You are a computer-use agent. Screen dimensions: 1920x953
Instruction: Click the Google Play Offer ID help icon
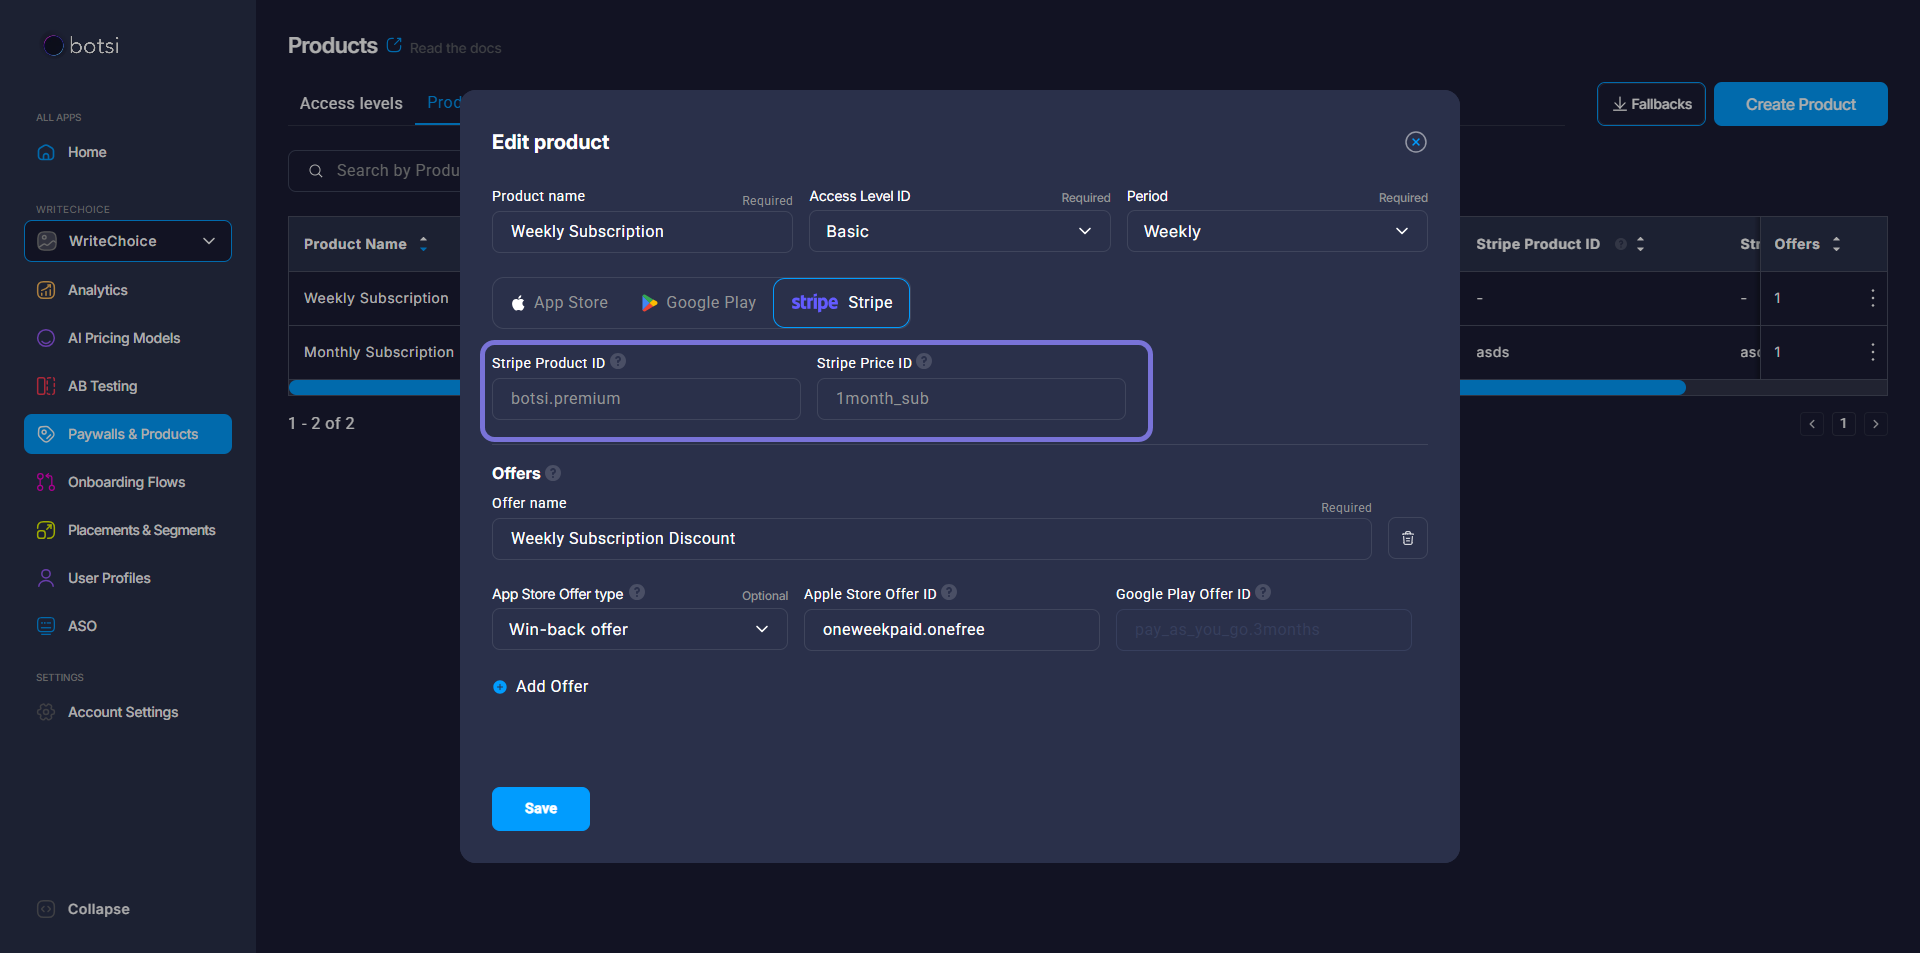pyautogui.click(x=1263, y=593)
